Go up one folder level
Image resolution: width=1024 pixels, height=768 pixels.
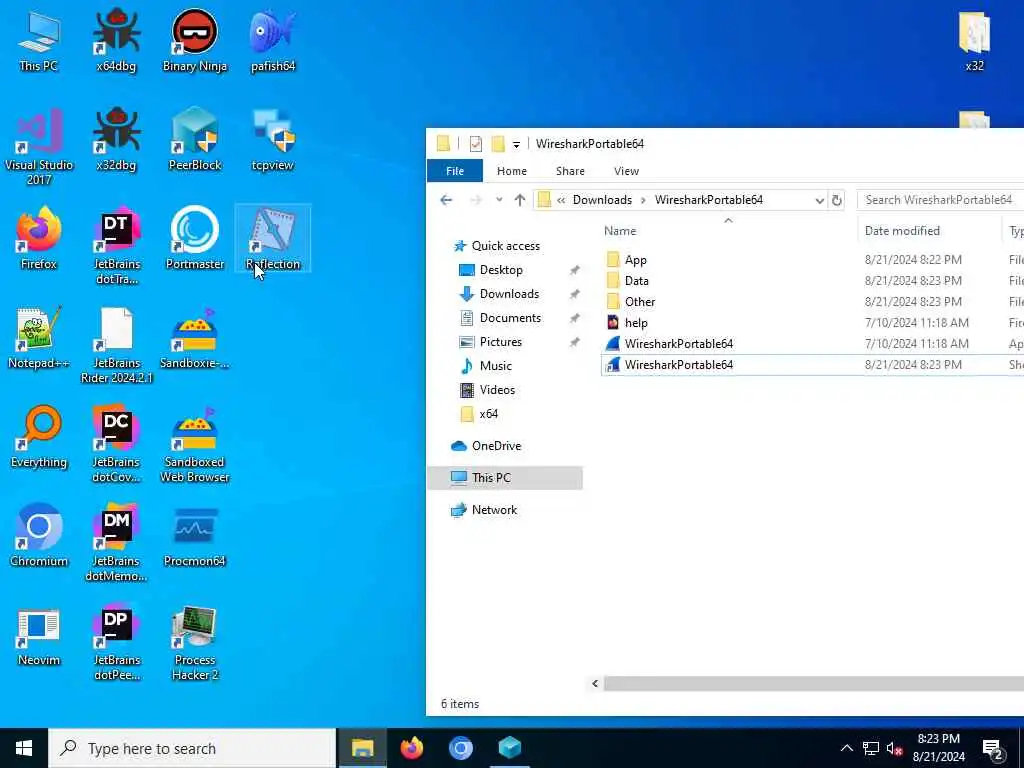pyautogui.click(x=520, y=200)
